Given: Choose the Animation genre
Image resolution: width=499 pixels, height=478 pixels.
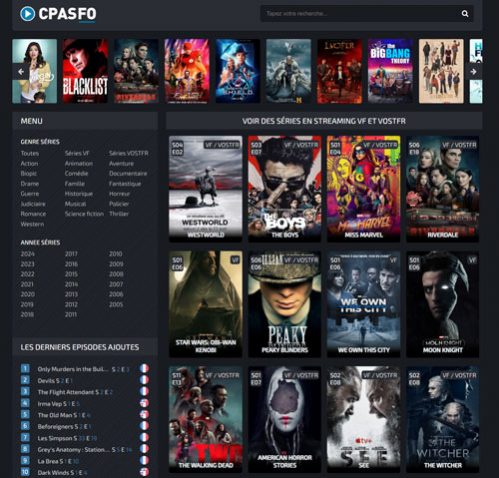Looking at the screenshot, I should tap(79, 164).
